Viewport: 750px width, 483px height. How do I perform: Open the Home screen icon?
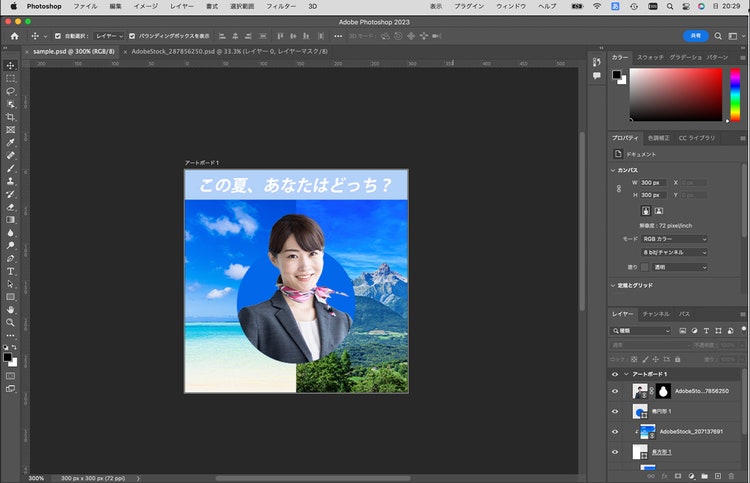coord(14,36)
